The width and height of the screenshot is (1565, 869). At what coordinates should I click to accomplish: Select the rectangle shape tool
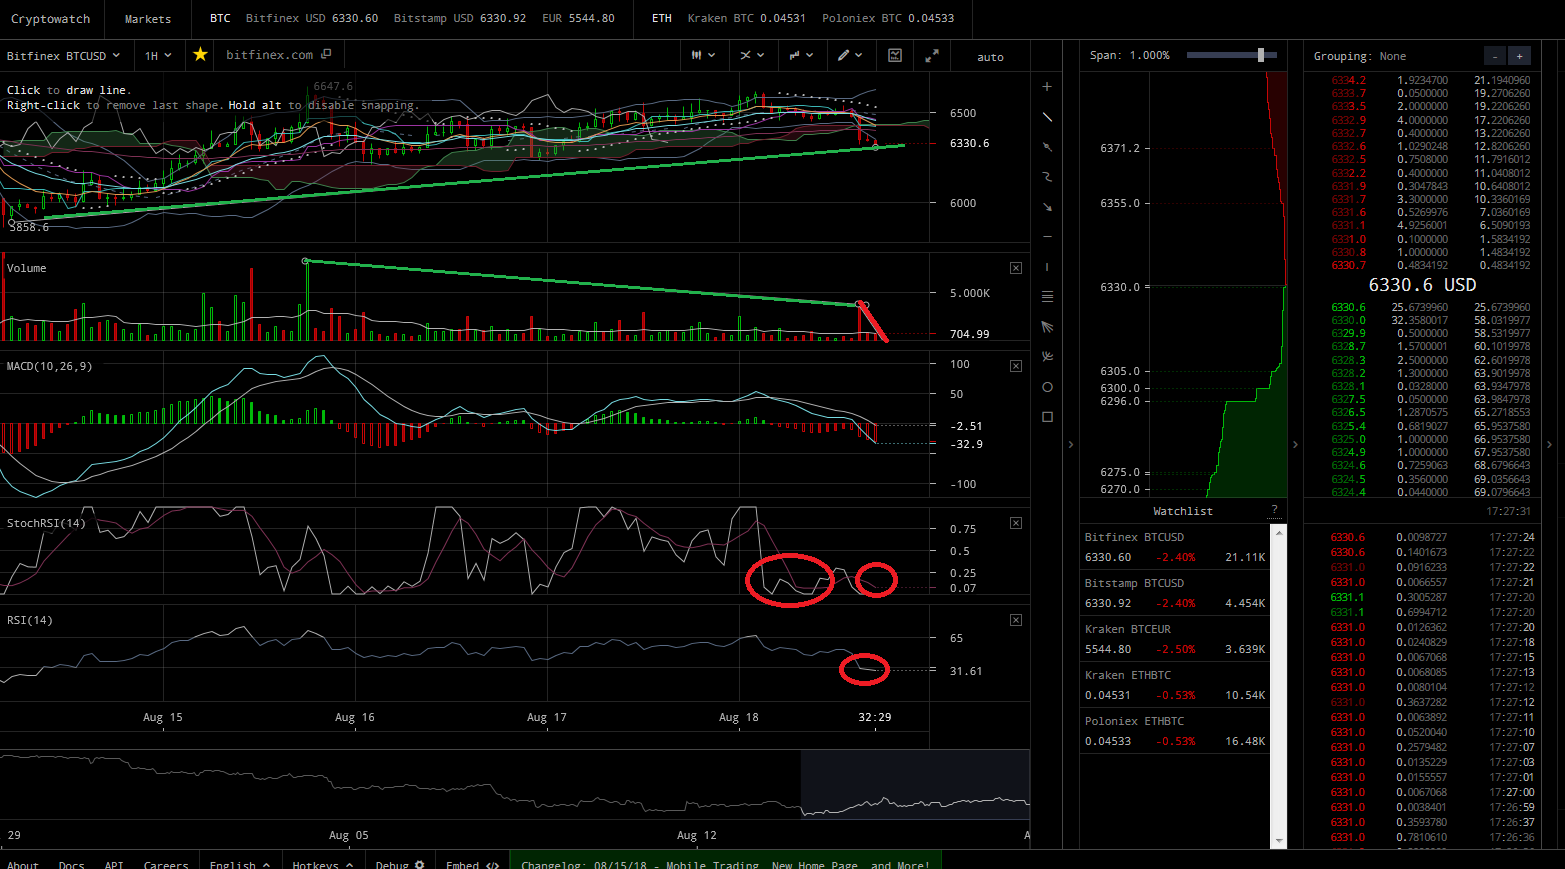coord(1047,417)
